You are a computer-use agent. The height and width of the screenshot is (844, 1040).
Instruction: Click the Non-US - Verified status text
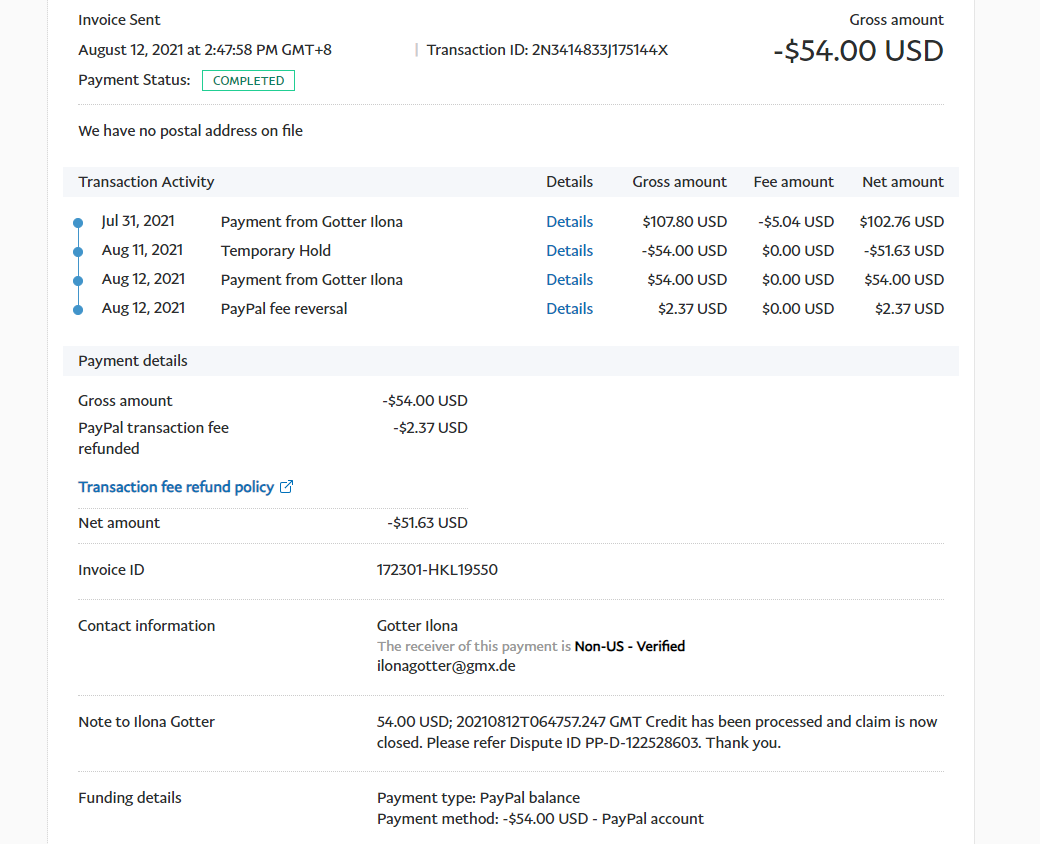coord(629,646)
